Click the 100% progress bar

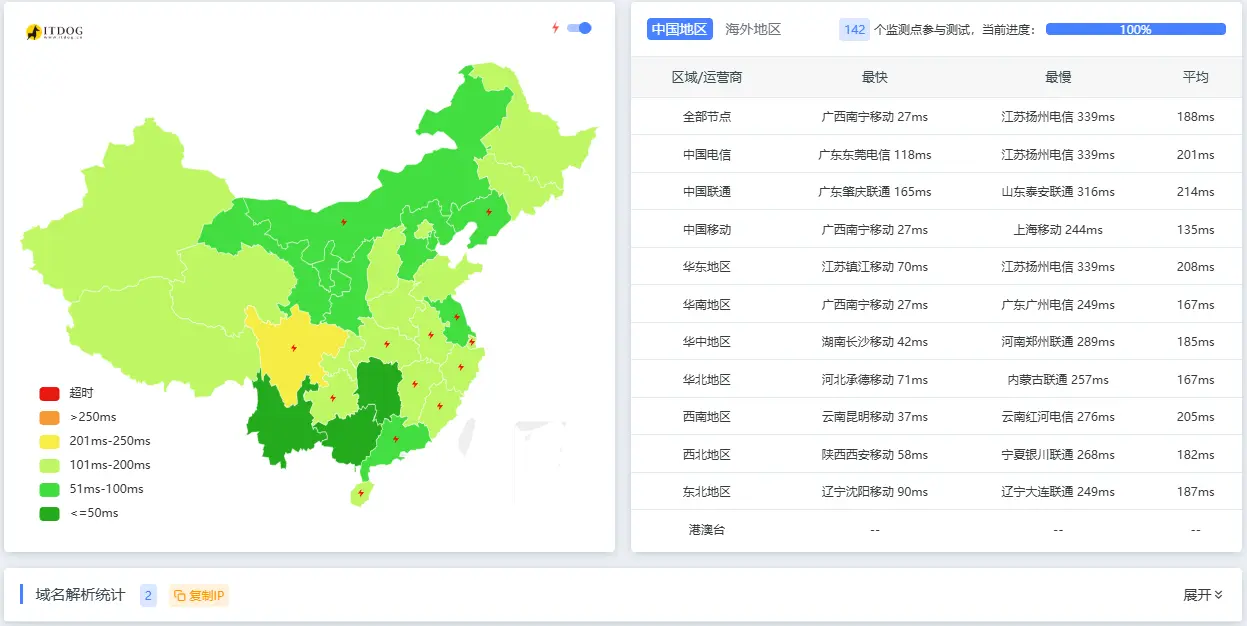(1135, 29)
